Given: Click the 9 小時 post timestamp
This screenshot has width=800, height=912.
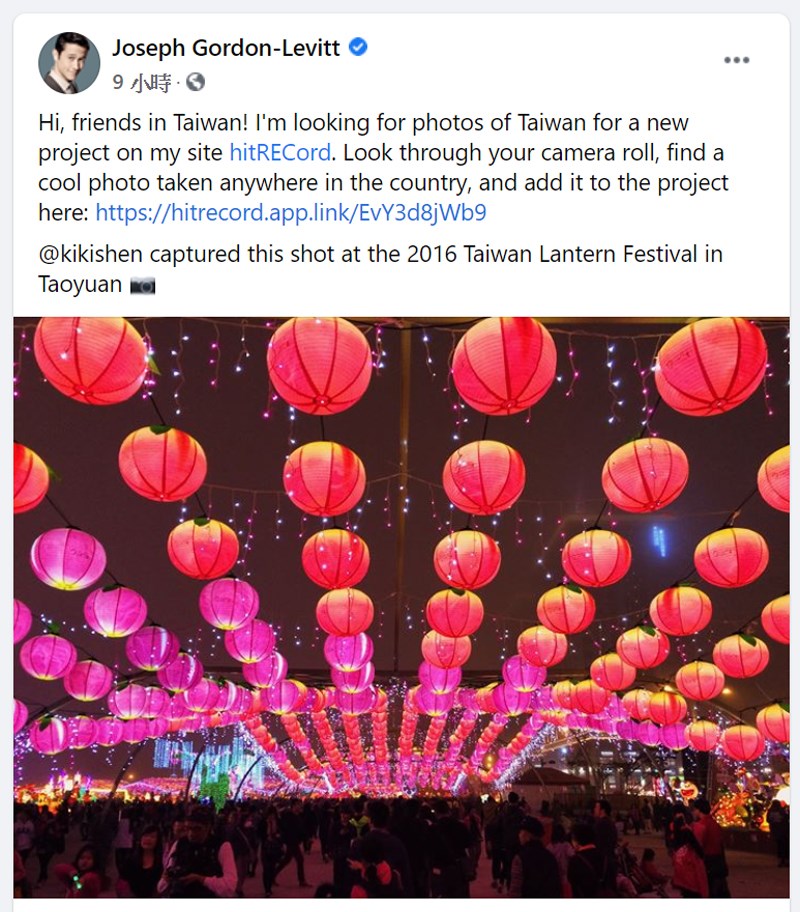Looking at the screenshot, I should (142, 83).
